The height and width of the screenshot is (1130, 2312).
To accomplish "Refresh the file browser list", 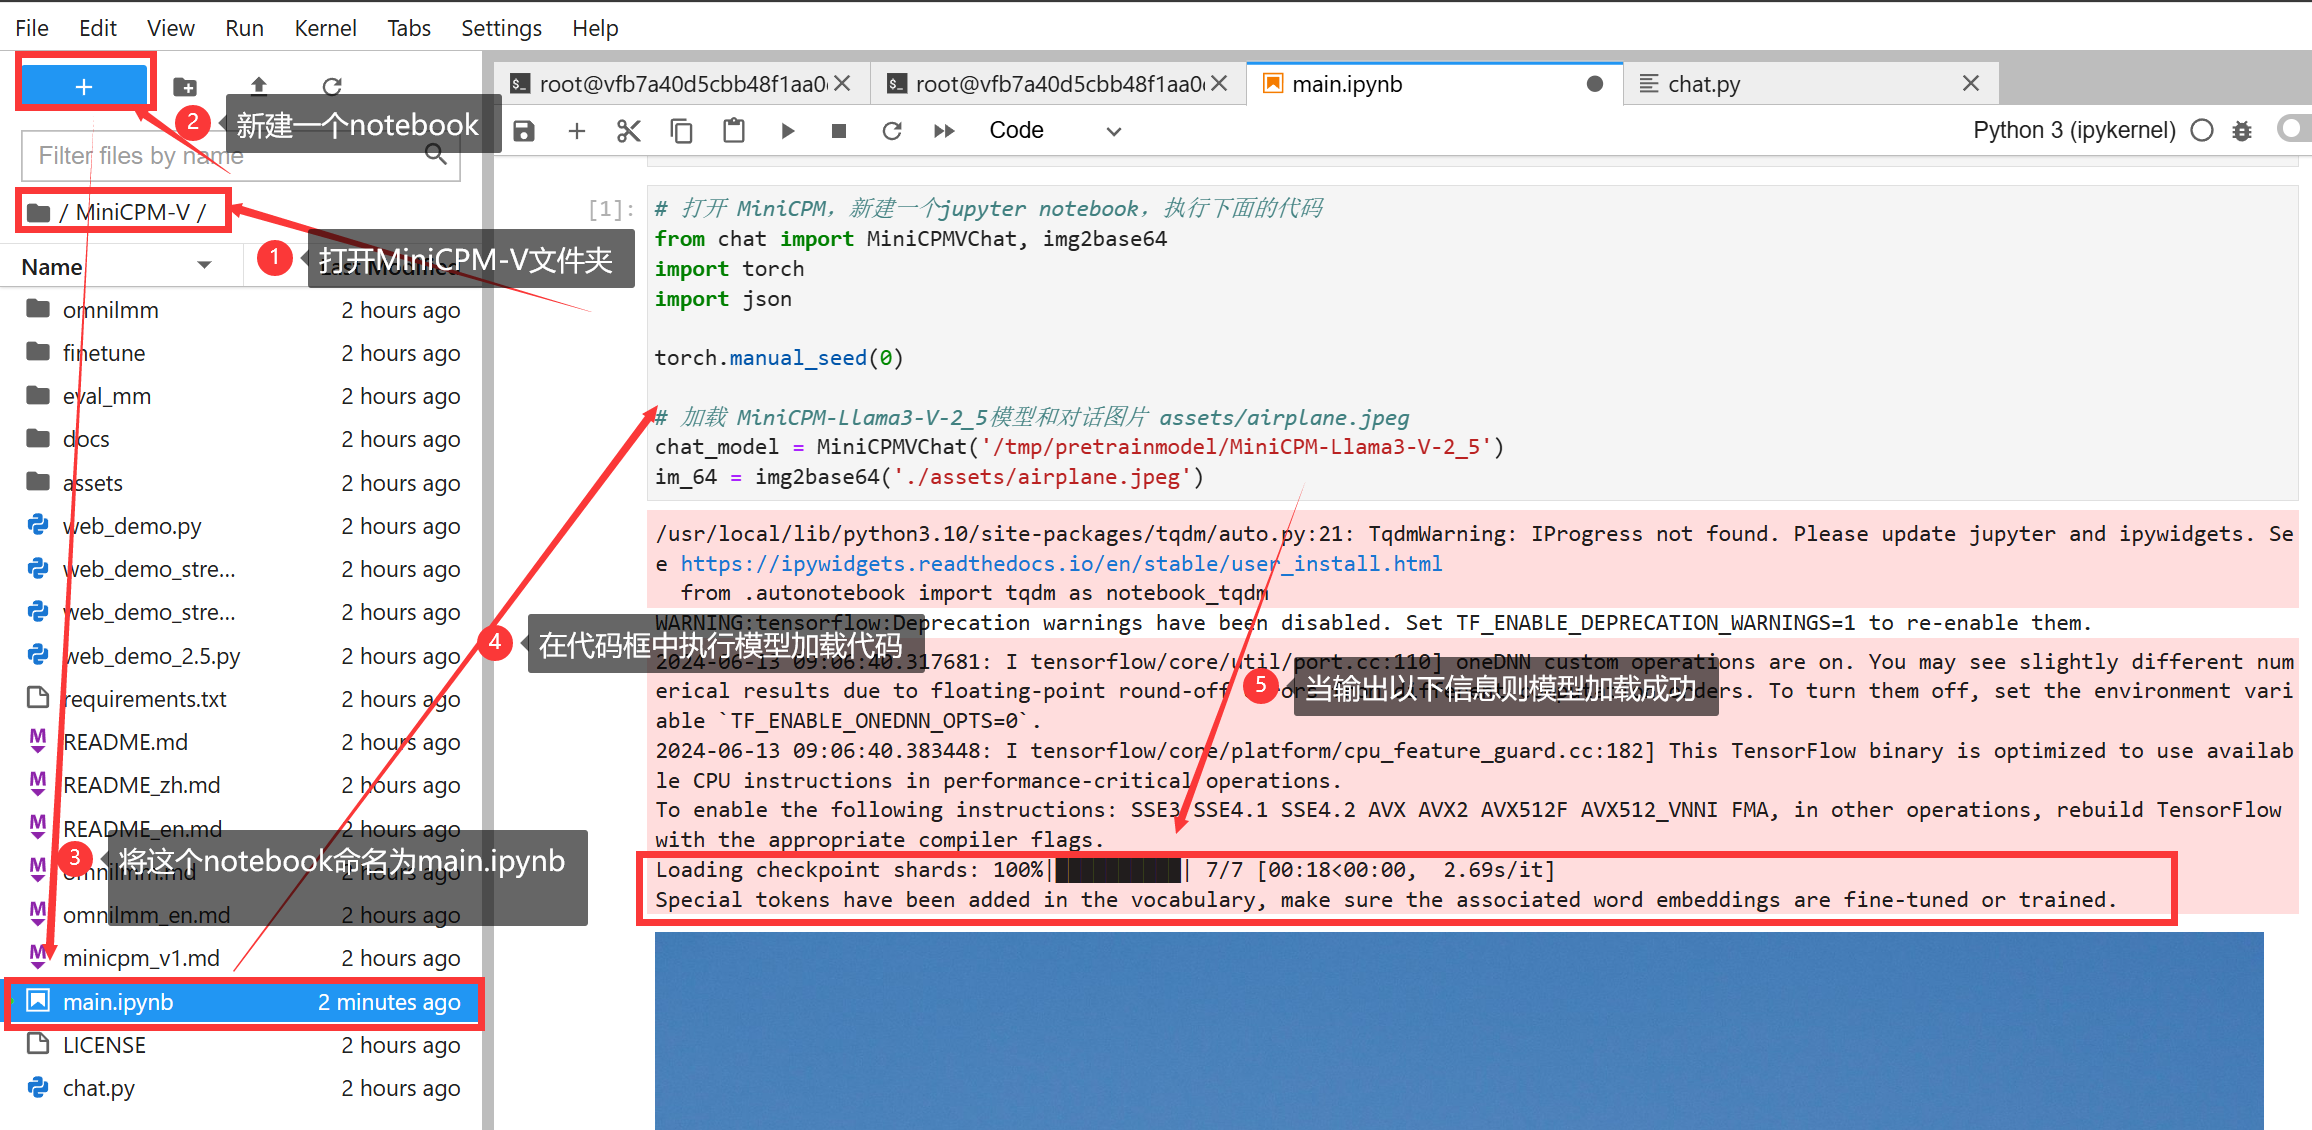I will click(332, 86).
